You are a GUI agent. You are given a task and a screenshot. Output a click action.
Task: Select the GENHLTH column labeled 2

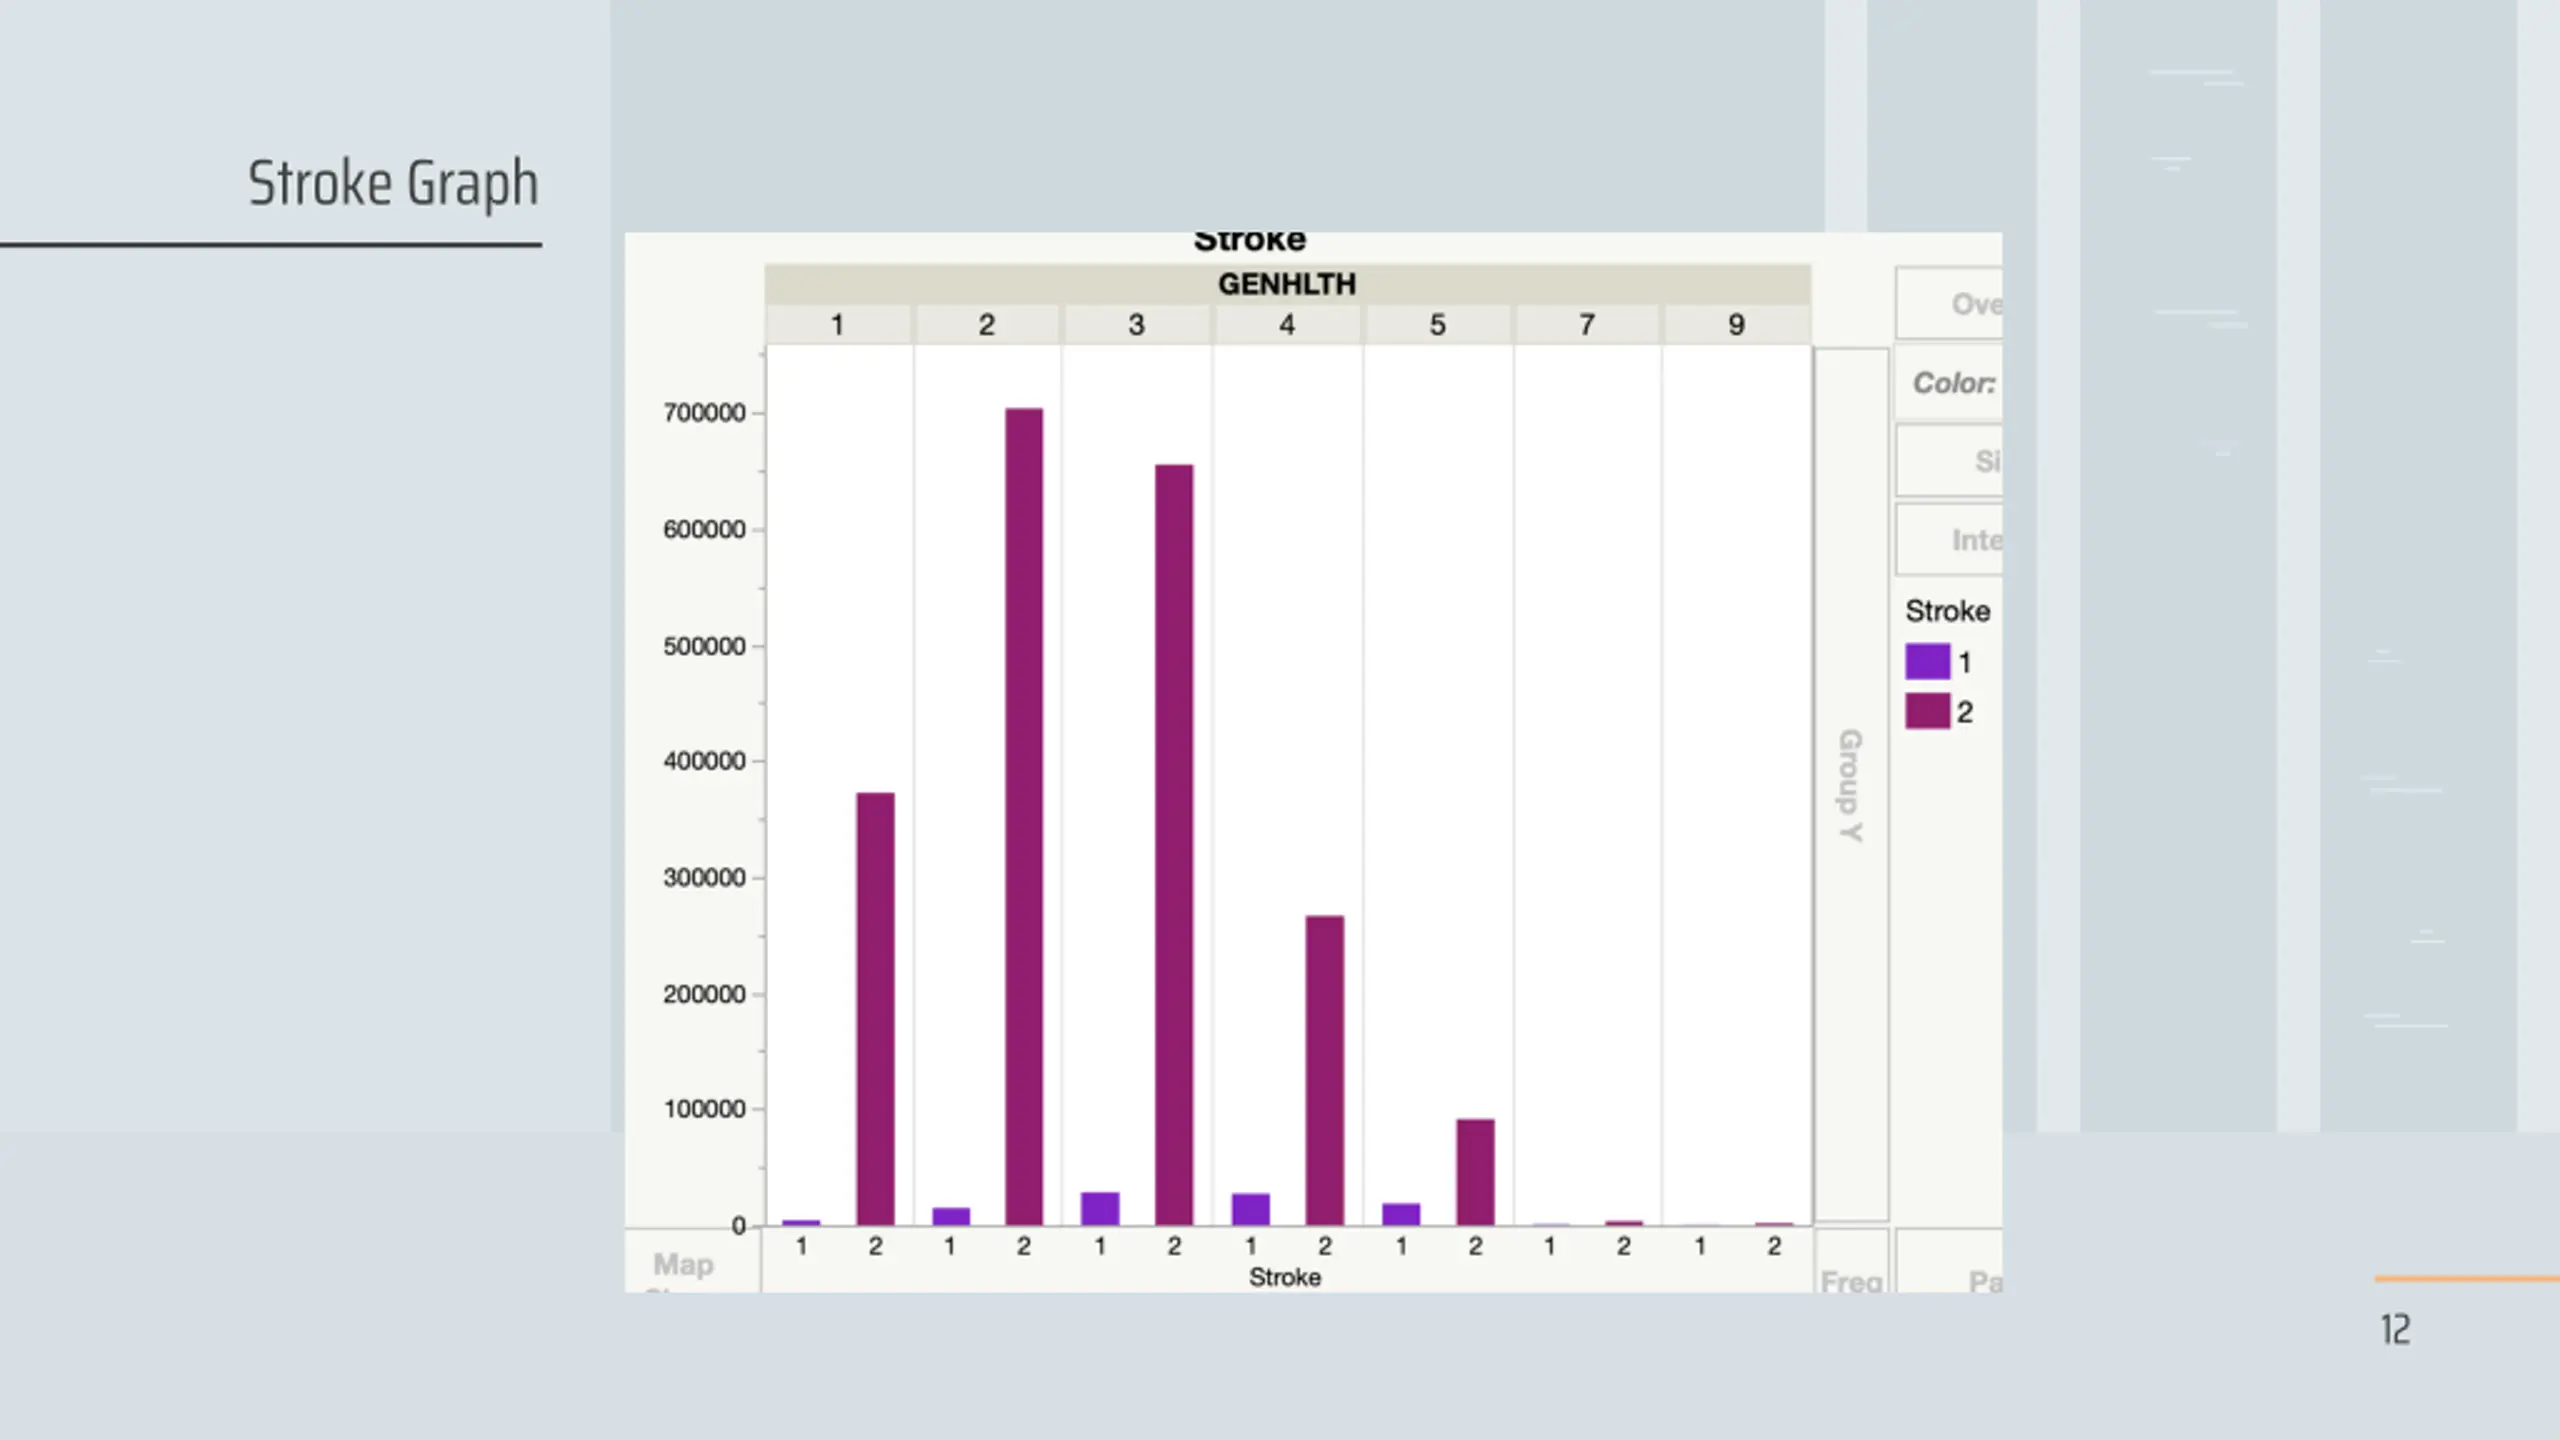tap(987, 325)
